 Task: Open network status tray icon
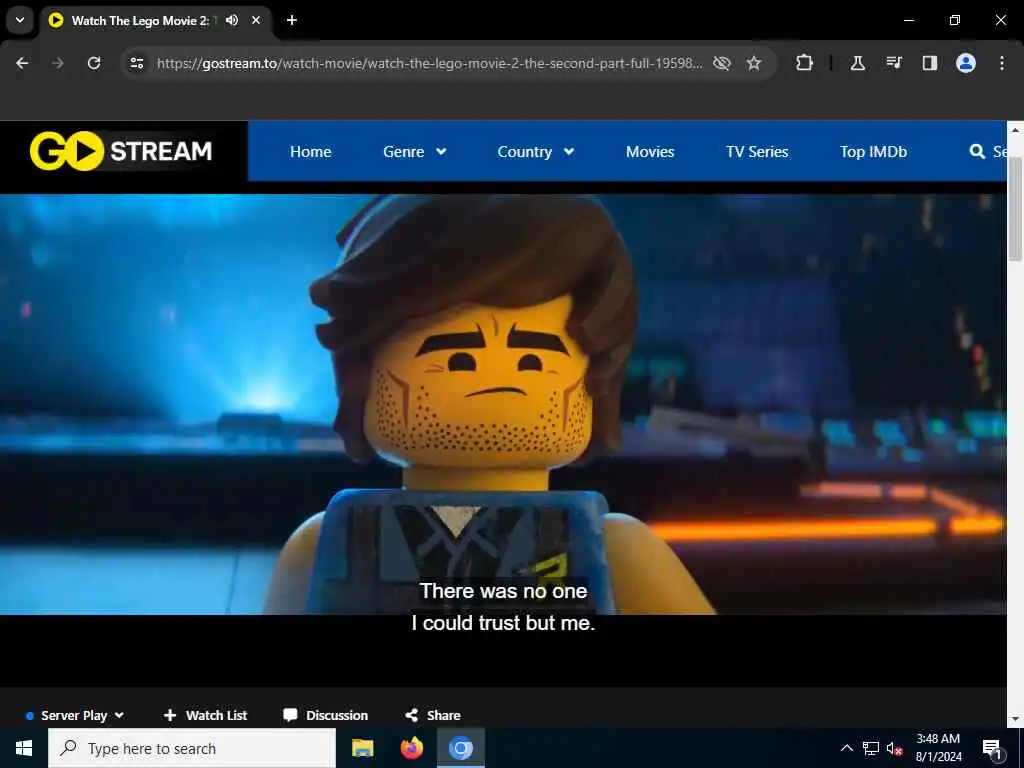[x=871, y=748]
